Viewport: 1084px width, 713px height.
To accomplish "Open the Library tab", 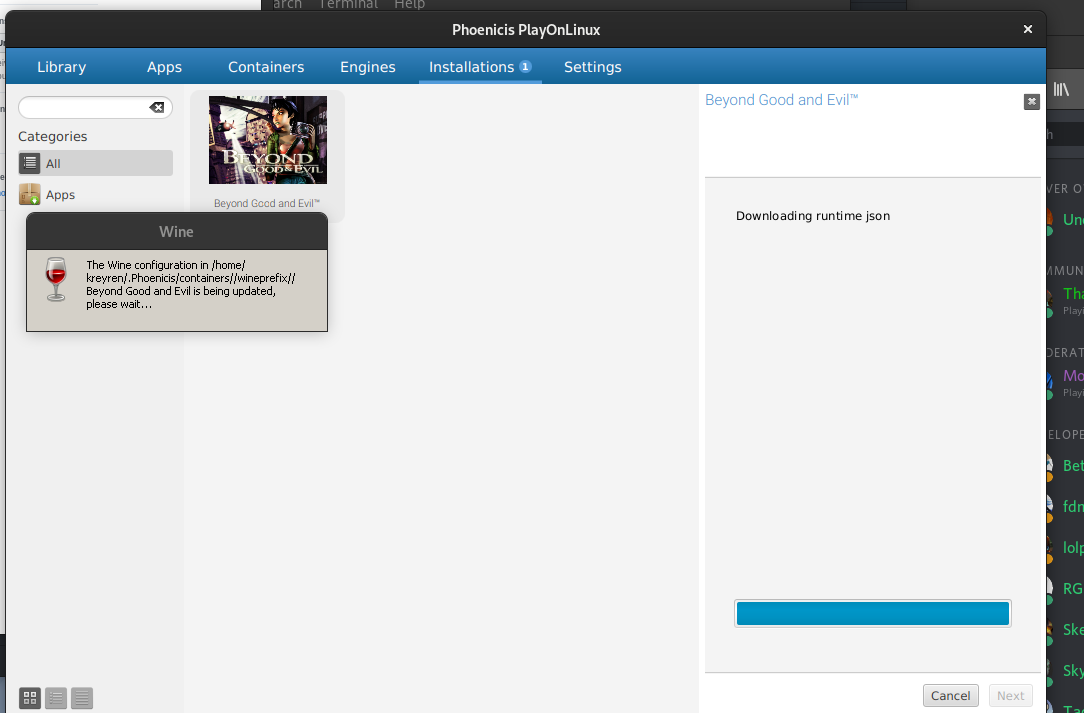I will click(62, 67).
